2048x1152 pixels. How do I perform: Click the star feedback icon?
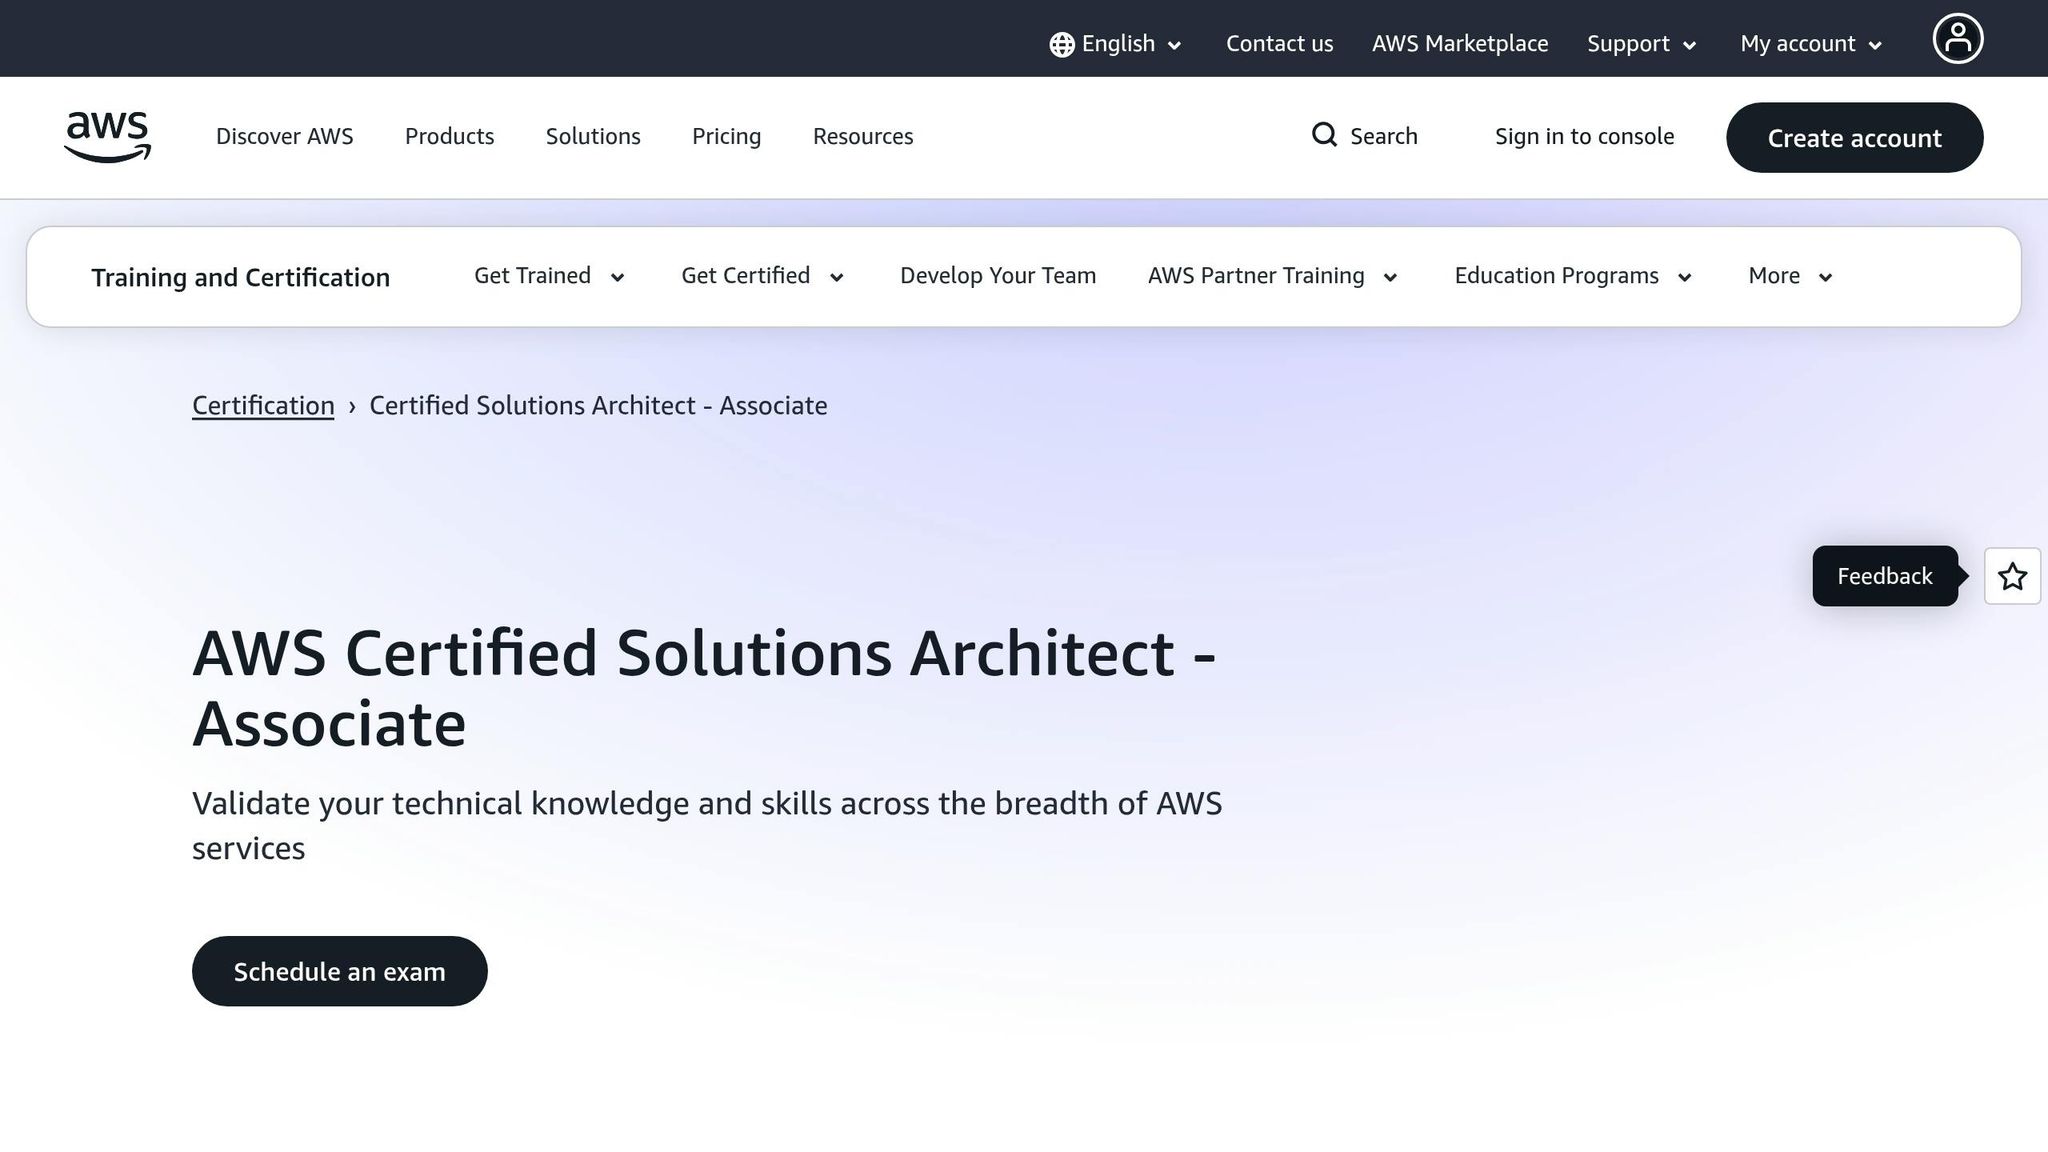2012,576
